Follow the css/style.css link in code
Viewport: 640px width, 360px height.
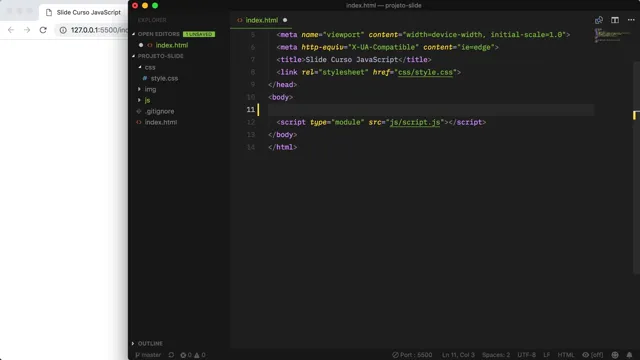pyautogui.click(x=425, y=72)
